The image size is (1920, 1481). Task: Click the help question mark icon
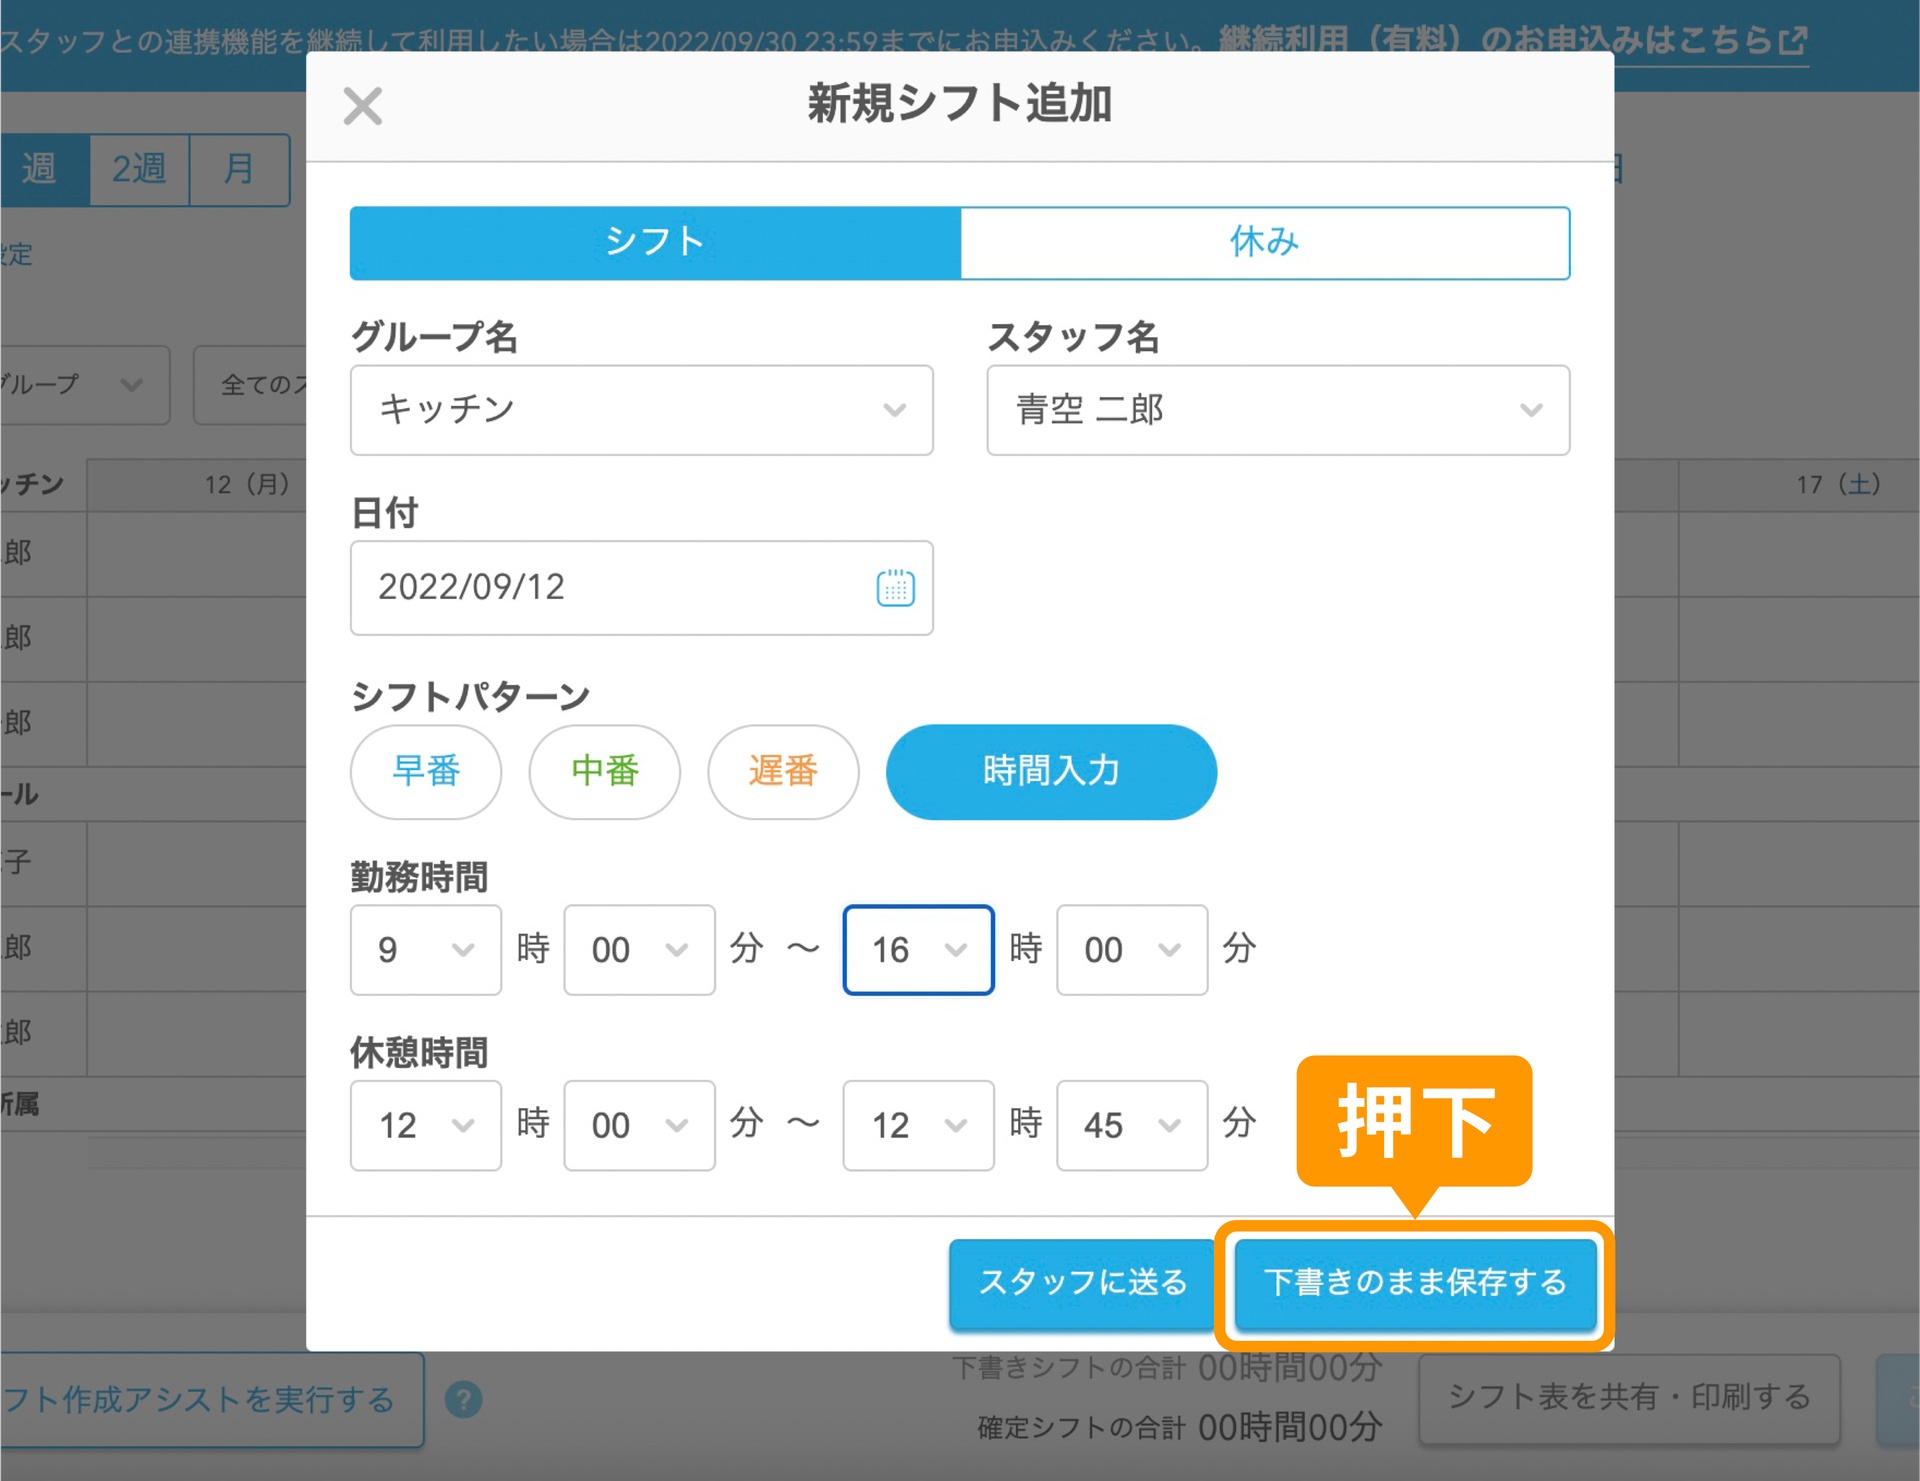click(x=463, y=1399)
